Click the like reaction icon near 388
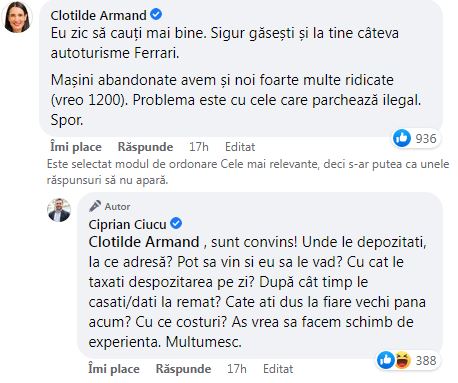Screen dimensions: 458x383 pyautogui.click(x=386, y=360)
